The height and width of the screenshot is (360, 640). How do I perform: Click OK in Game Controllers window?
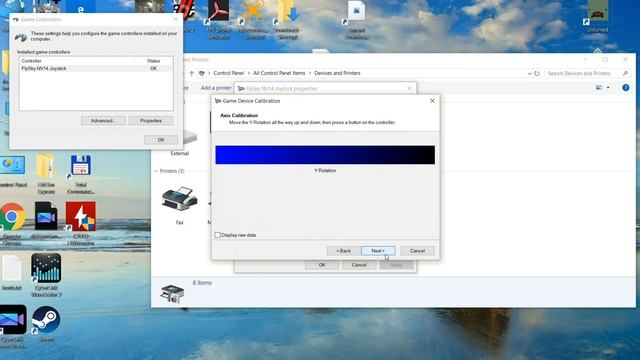coord(161,140)
